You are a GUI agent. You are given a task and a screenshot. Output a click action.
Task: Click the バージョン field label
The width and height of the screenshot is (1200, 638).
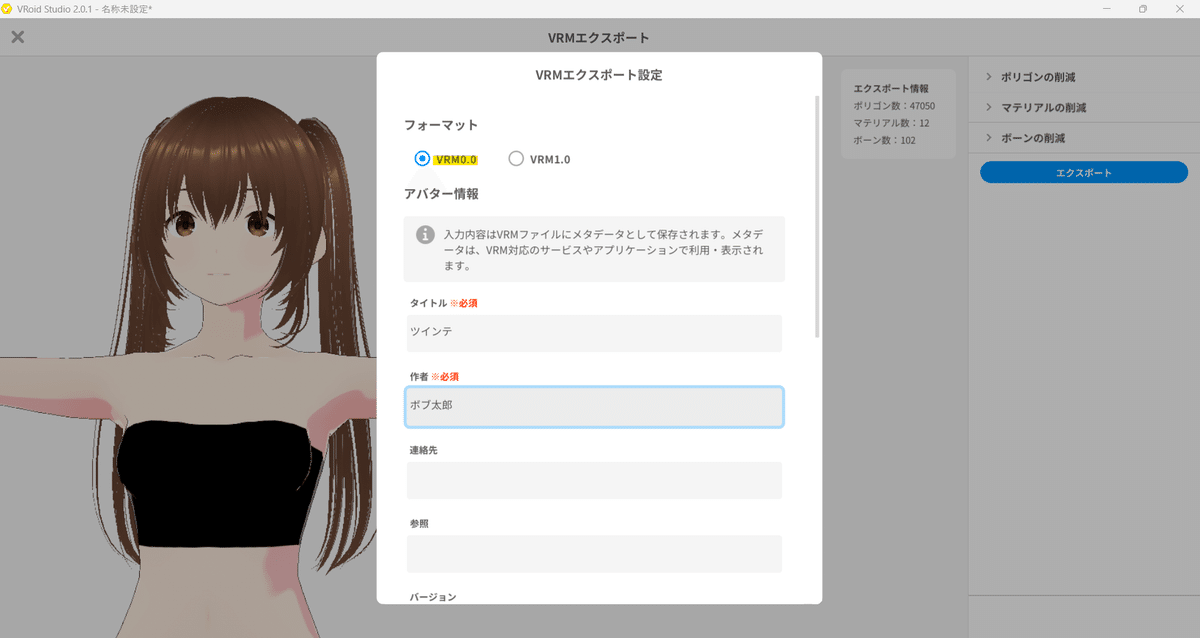pos(433,597)
